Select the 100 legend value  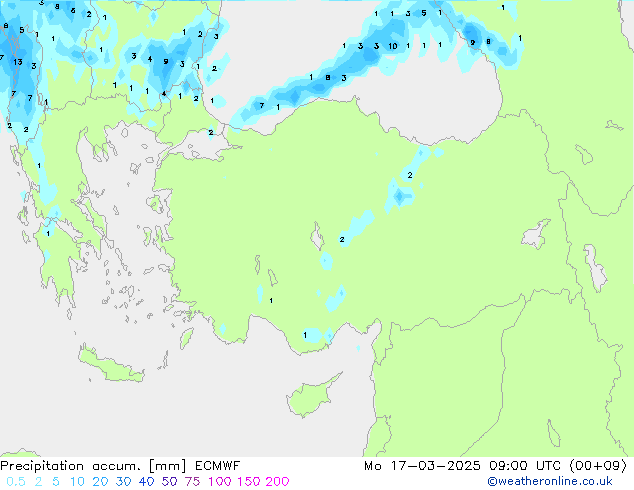[x=220, y=482]
